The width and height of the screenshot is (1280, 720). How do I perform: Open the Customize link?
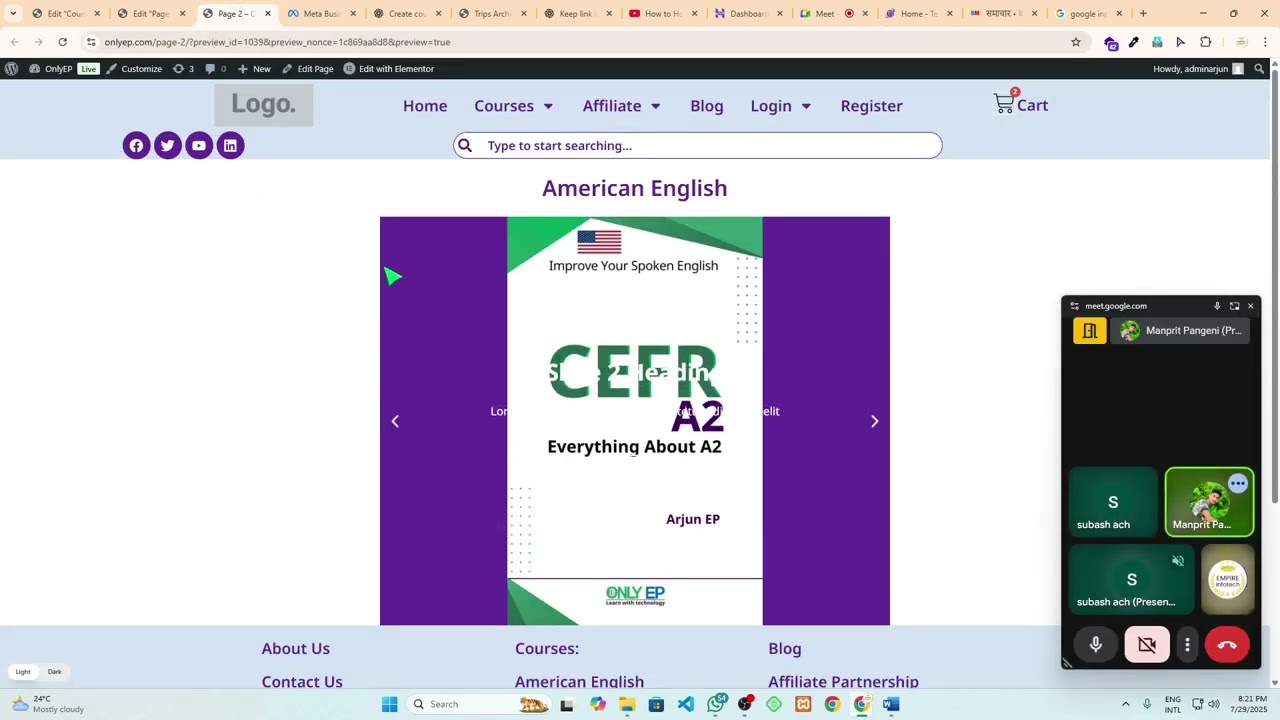click(134, 69)
